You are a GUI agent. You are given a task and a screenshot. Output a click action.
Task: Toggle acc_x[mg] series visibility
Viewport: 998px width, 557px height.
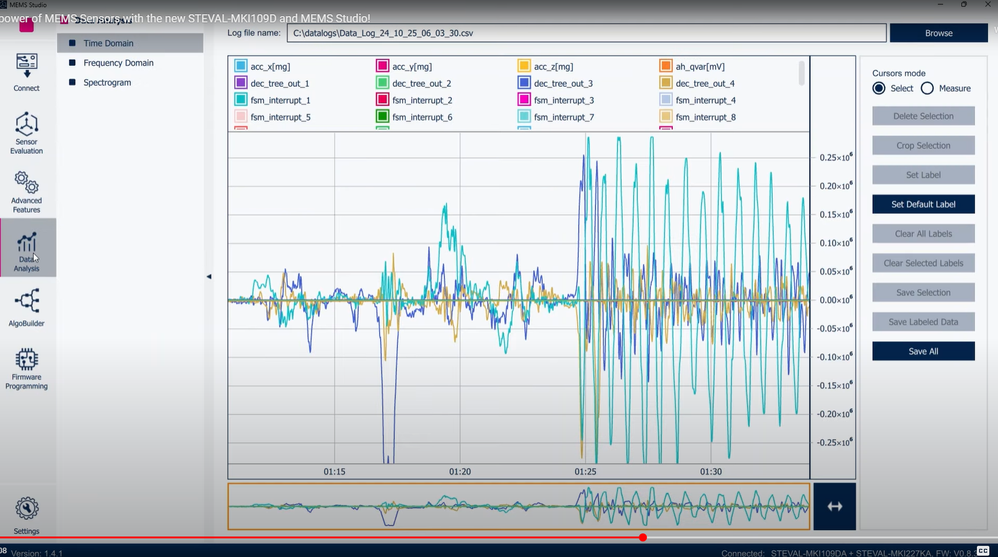(241, 66)
